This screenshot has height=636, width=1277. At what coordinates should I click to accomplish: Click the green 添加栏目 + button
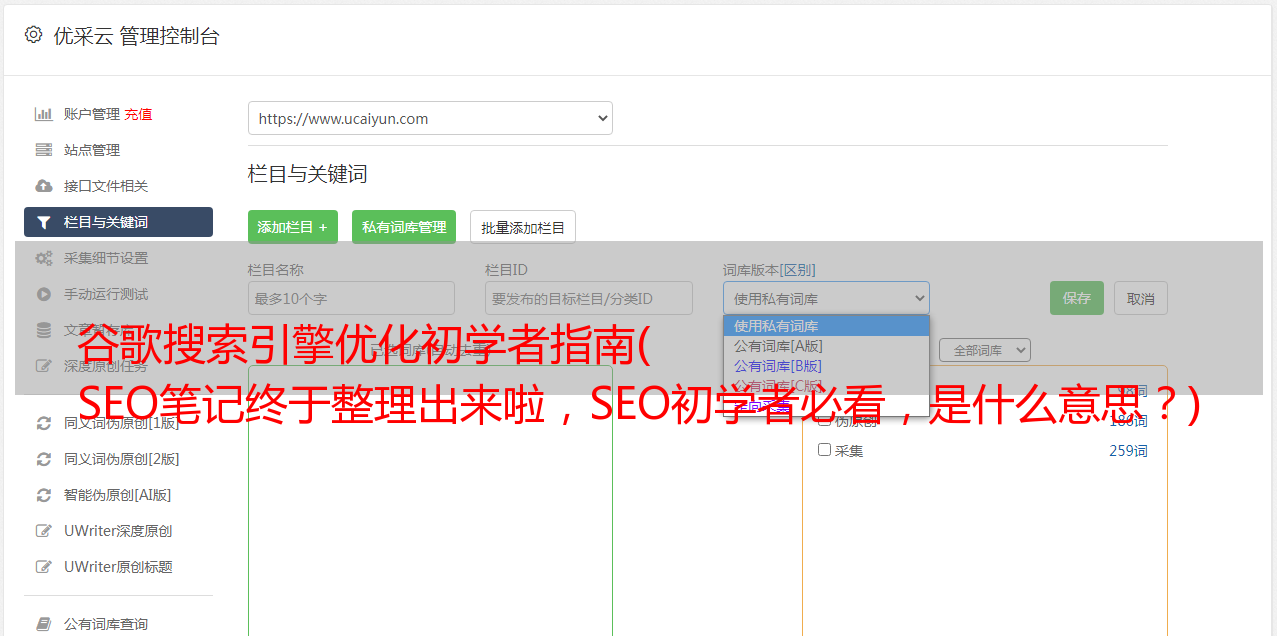[x=293, y=227]
